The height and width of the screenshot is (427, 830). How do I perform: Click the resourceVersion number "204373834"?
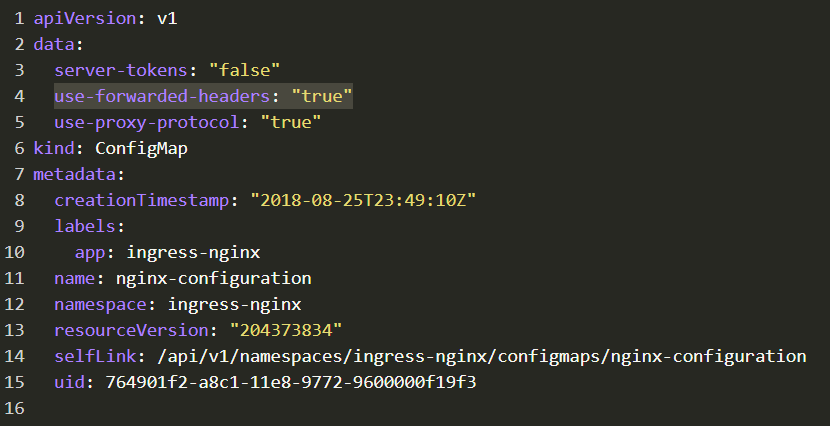pyautogui.click(x=286, y=330)
